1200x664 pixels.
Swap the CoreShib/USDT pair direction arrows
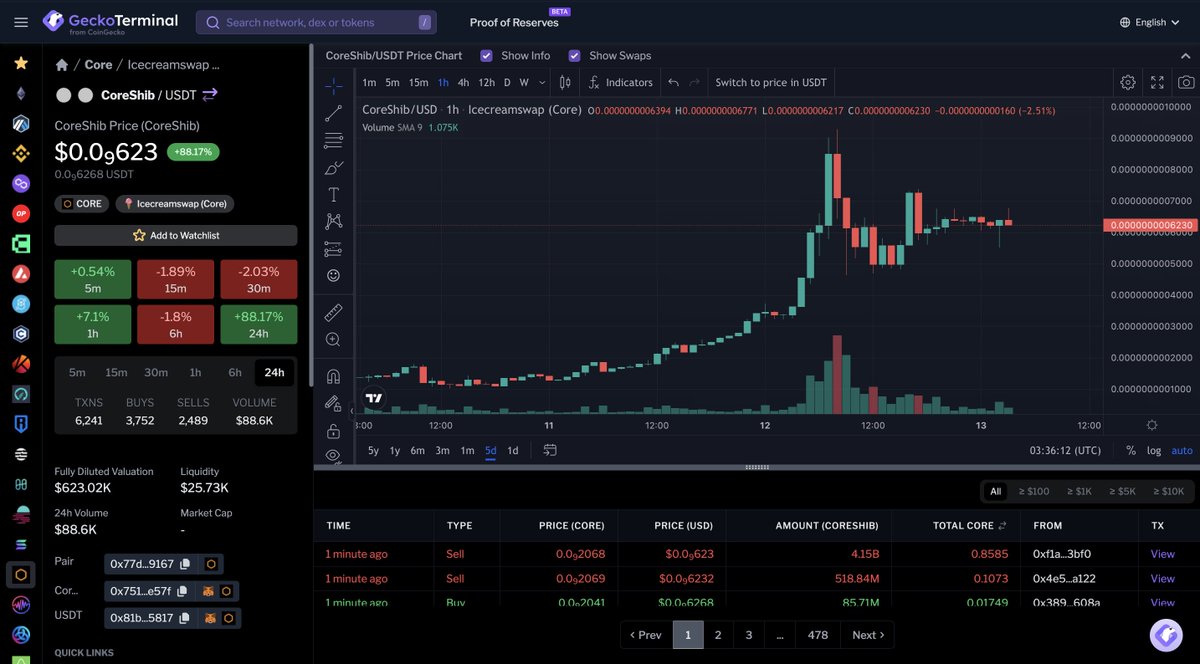pos(210,95)
